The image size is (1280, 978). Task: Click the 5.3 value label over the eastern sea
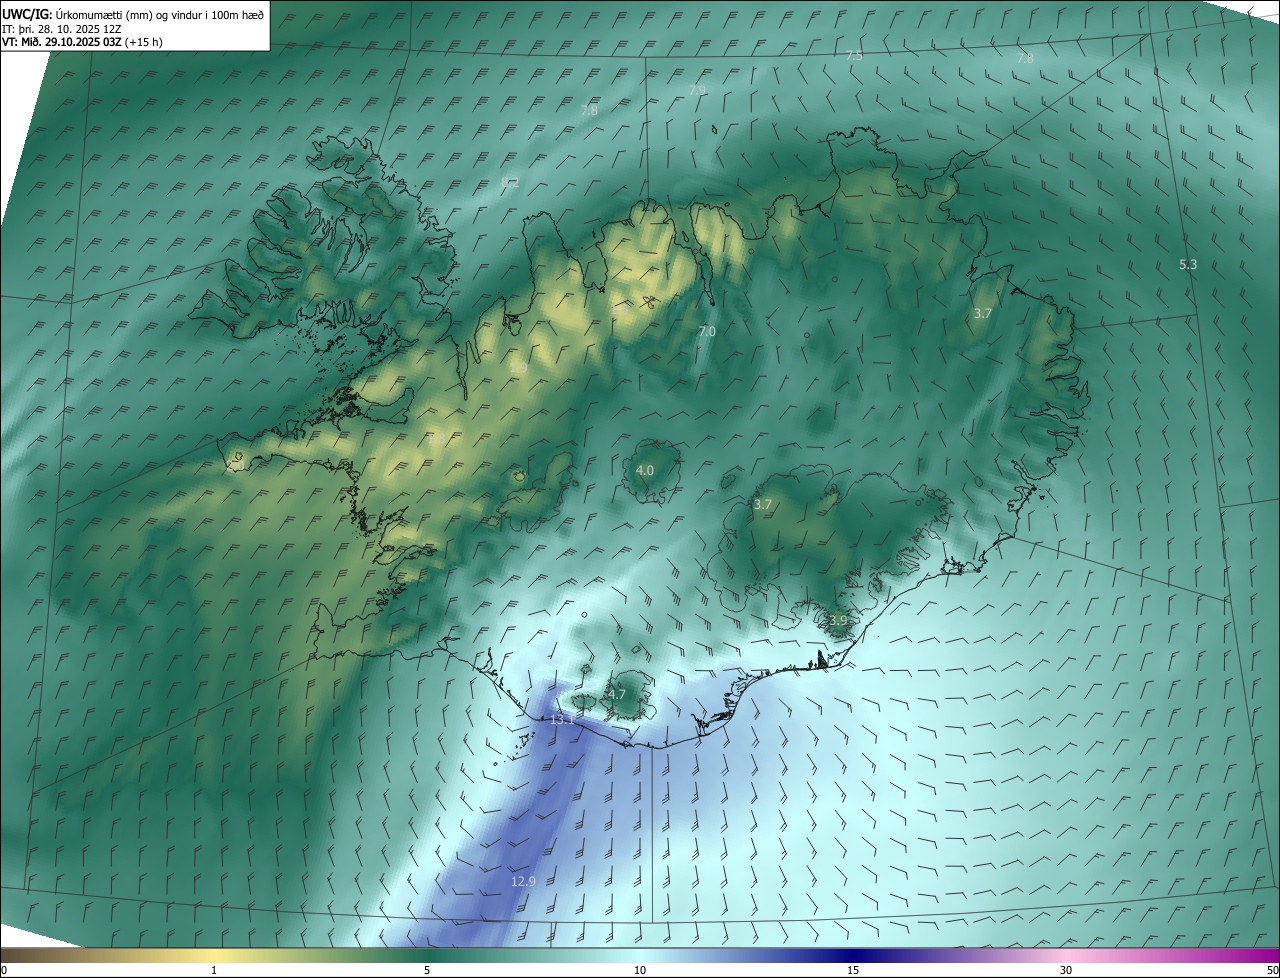coord(1188,264)
